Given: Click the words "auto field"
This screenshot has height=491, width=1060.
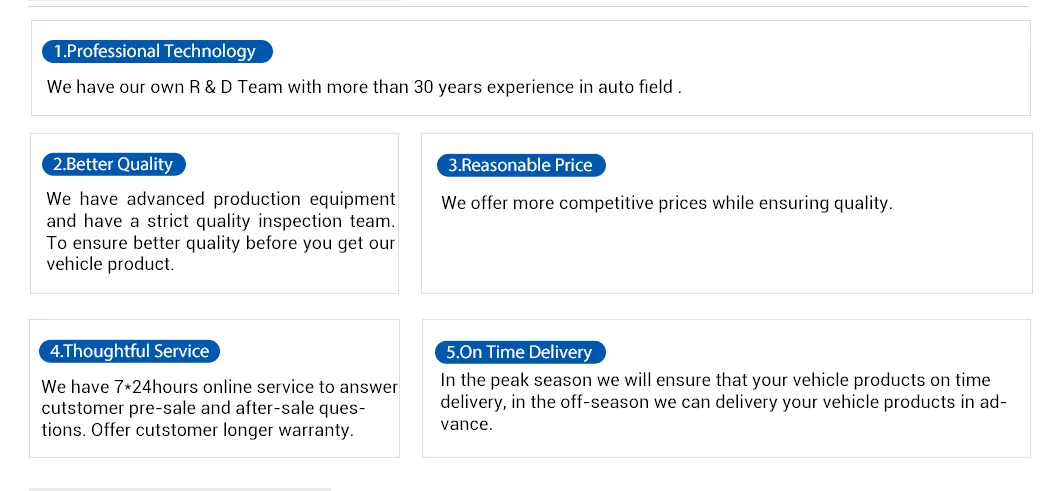Looking at the screenshot, I should 635,87.
